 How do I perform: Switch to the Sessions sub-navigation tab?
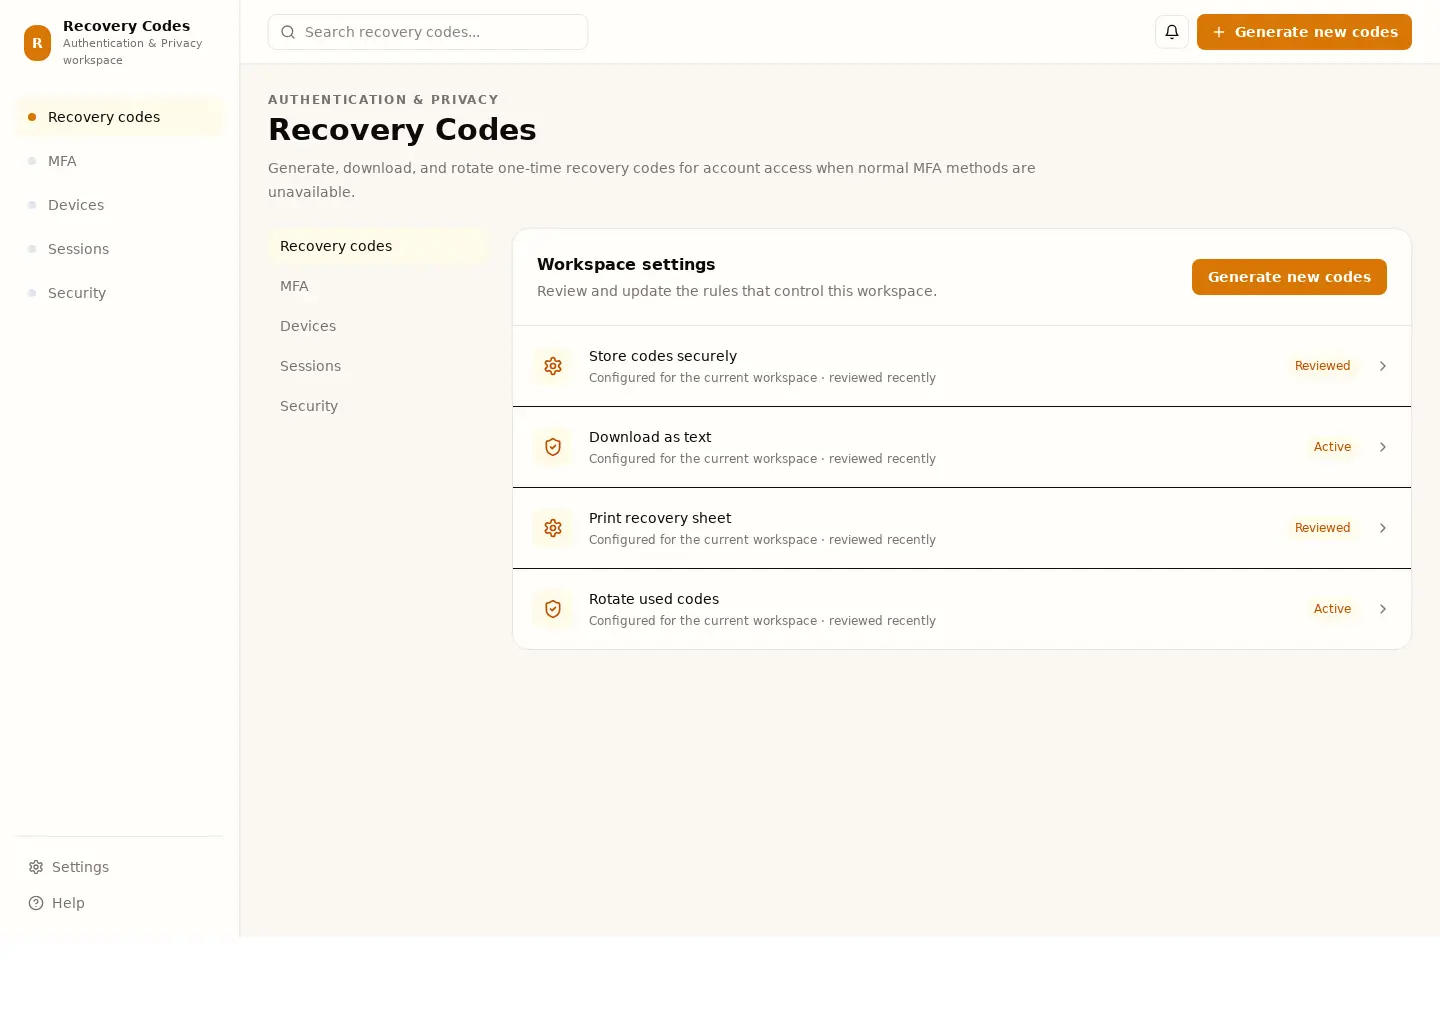[x=378, y=366]
